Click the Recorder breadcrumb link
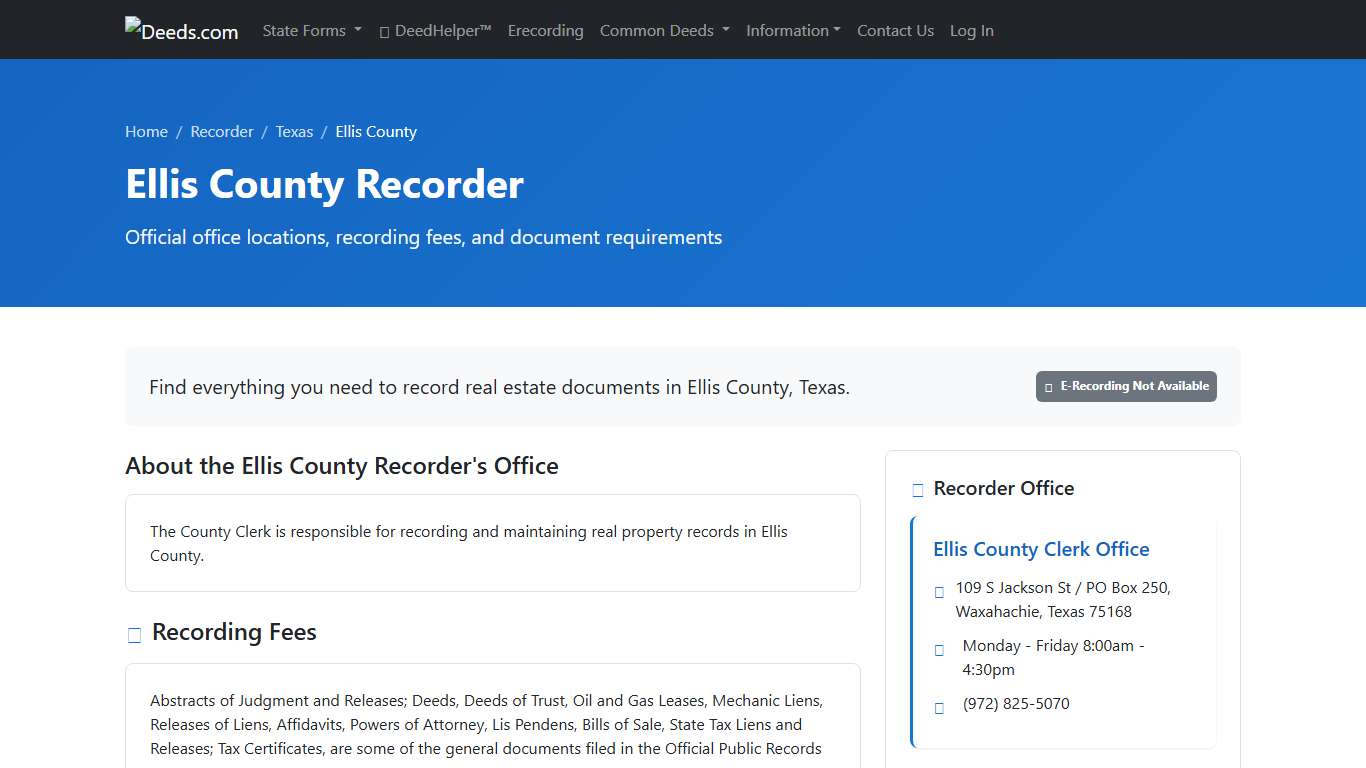 coord(222,131)
